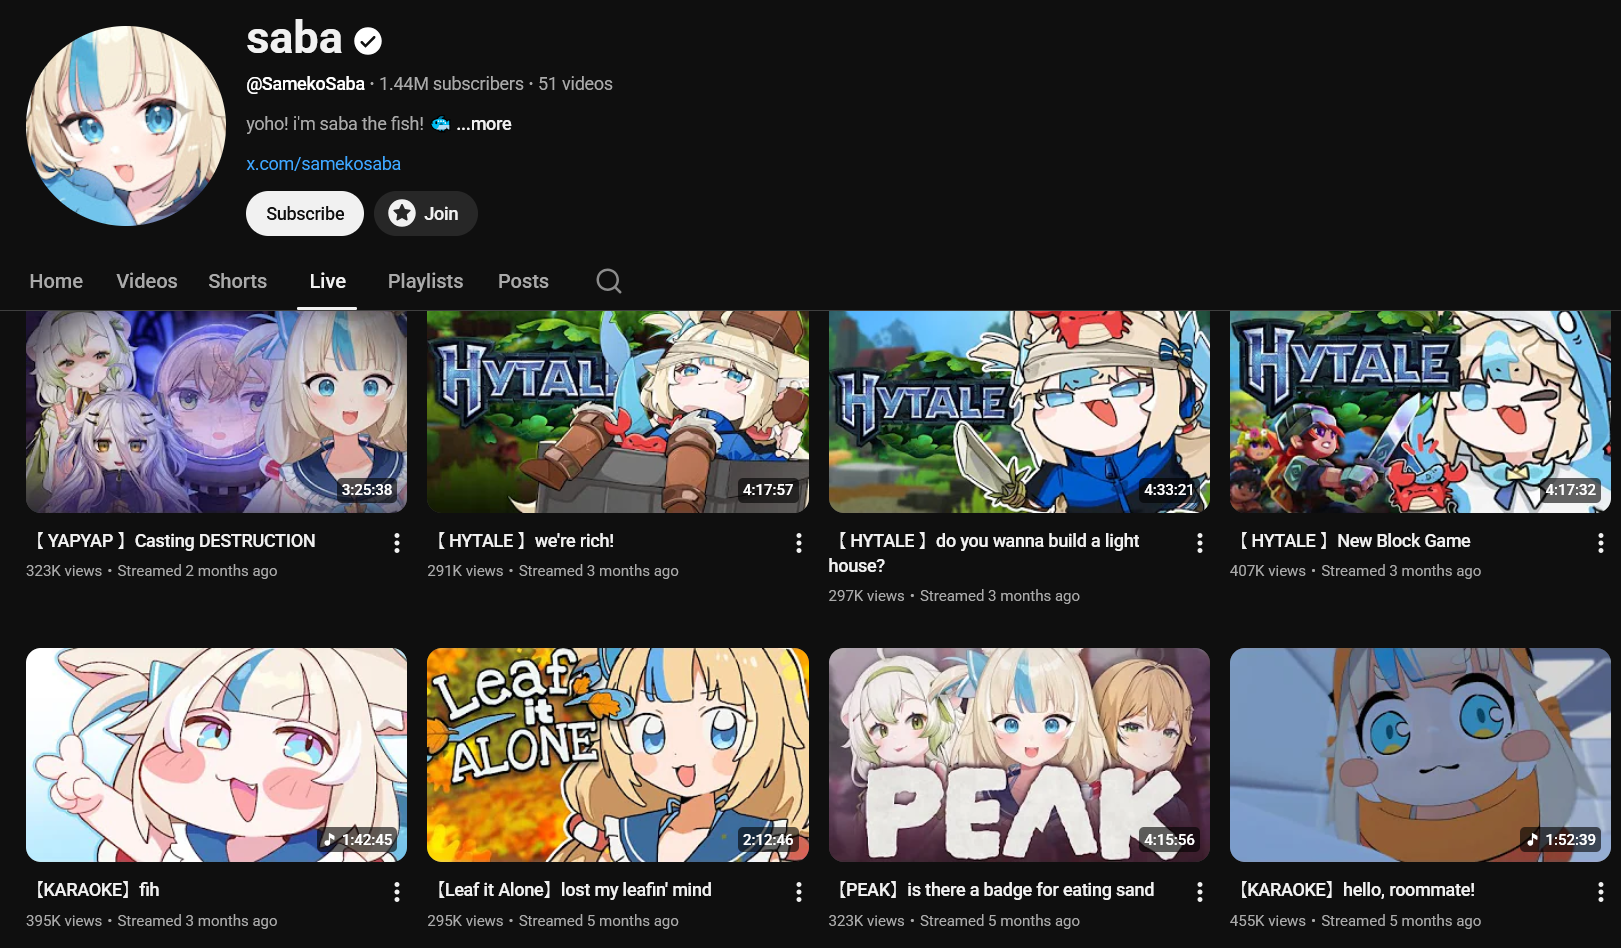Click the '295K views' stat text
1621x948 pixels.
[465, 921]
